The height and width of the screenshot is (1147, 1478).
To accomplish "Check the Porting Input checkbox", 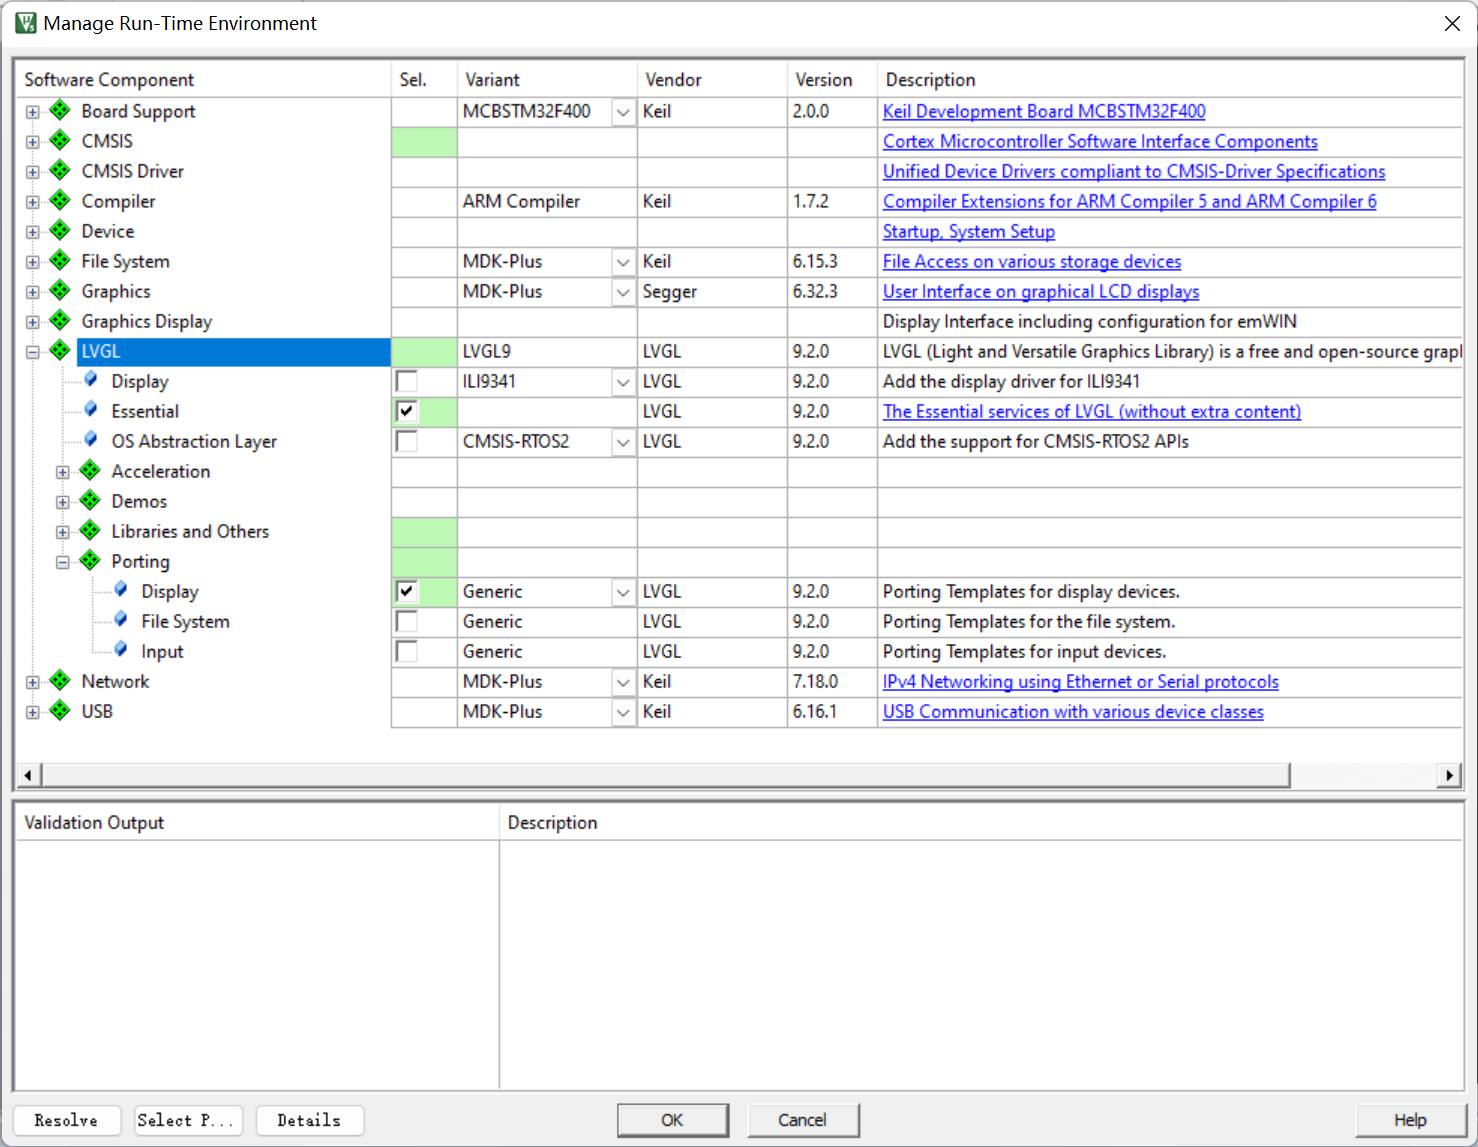I will pyautogui.click(x=406, y=651).
